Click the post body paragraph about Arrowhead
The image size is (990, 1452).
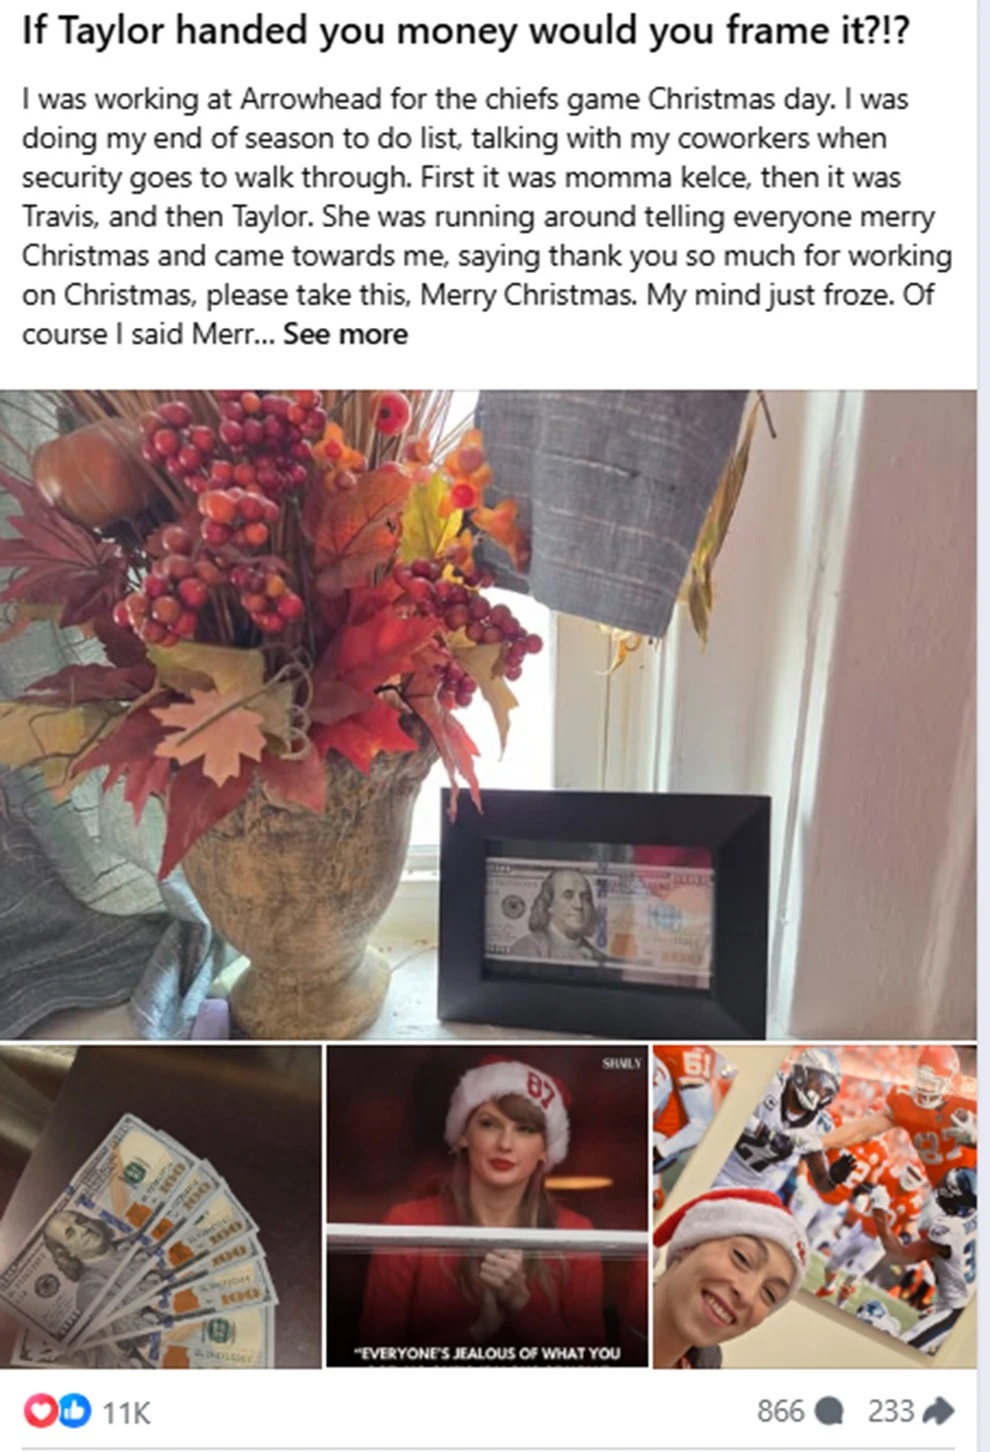pos(487,216)
